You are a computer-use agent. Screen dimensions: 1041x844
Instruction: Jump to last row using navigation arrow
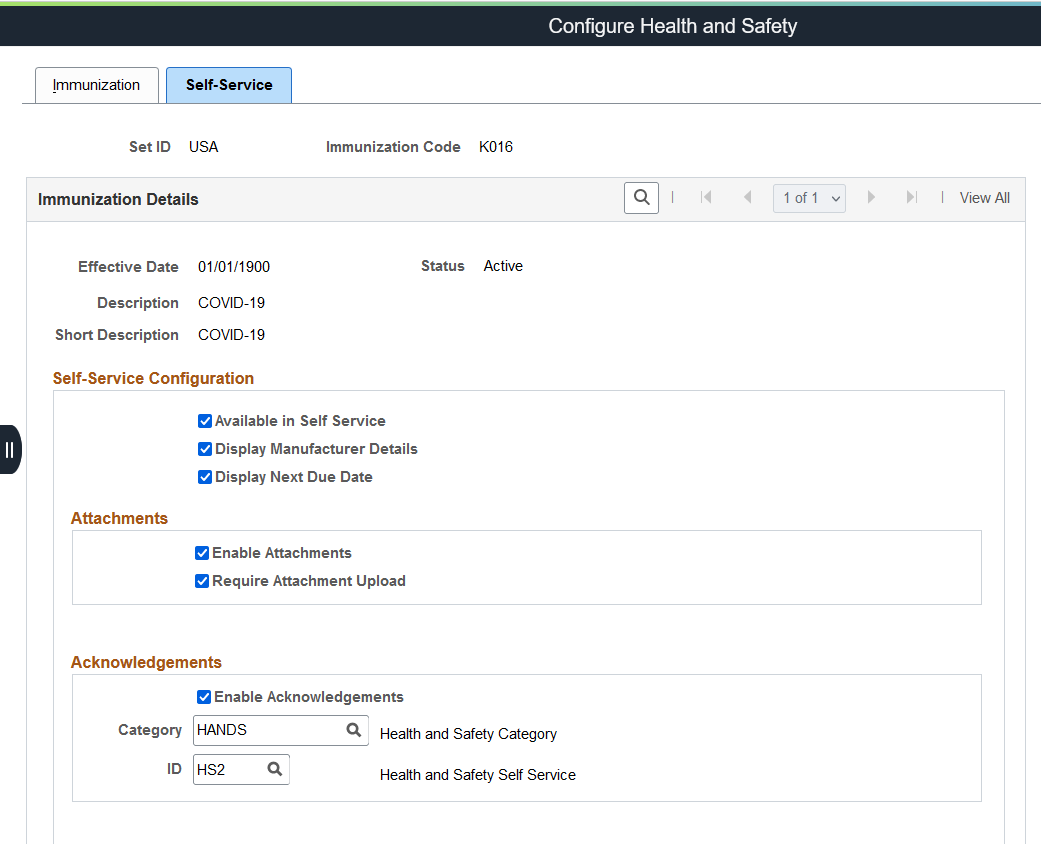(x=911, y=198)
